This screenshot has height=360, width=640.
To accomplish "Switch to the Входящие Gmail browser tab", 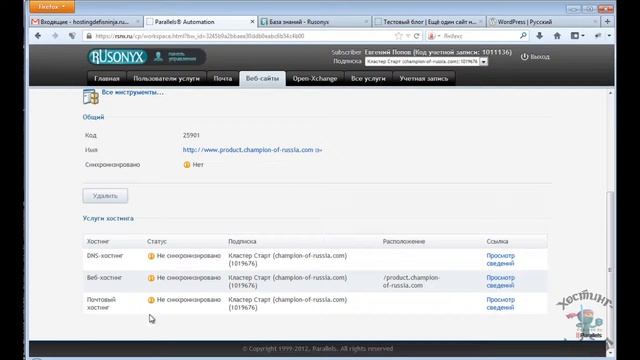I will [x=86, y=22].
